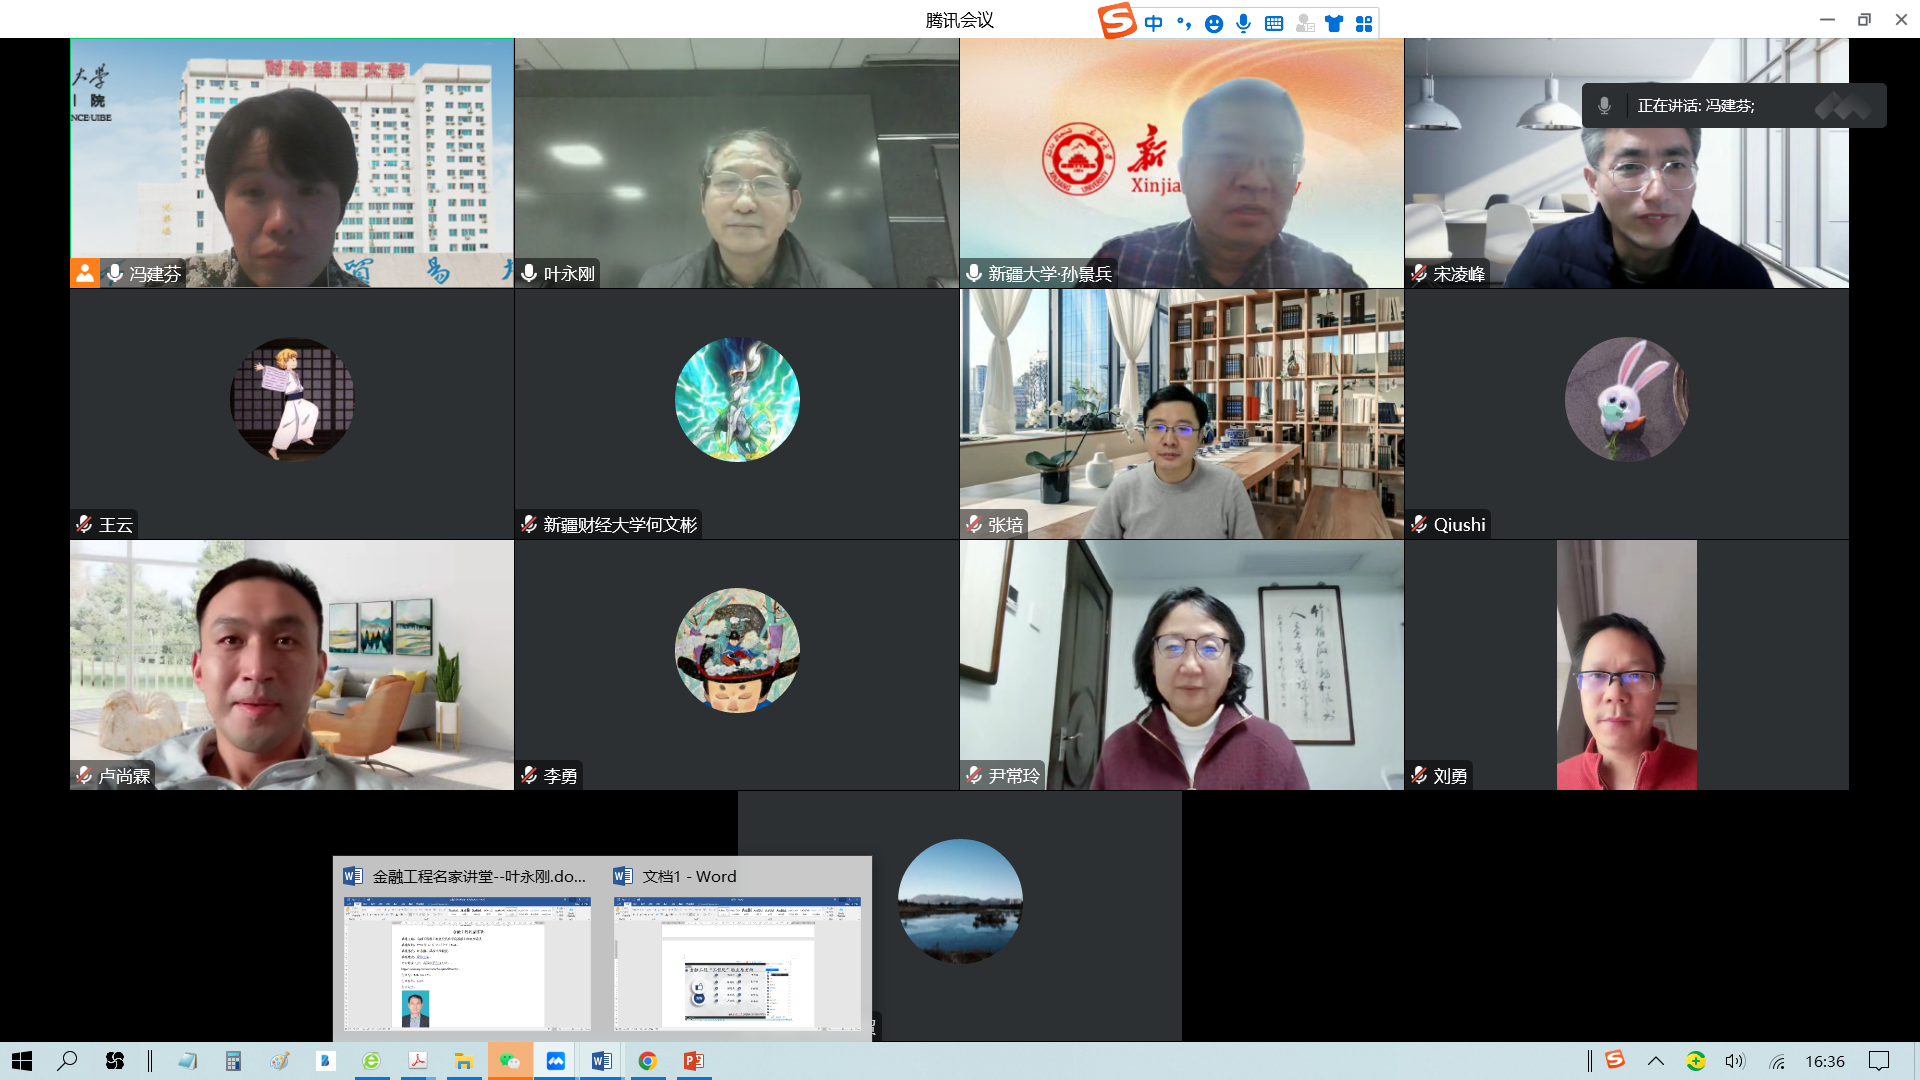The image size is (1920, 1080).
Task: Open Sogou soft keyboard
Action: click(x=1274, y=23)
